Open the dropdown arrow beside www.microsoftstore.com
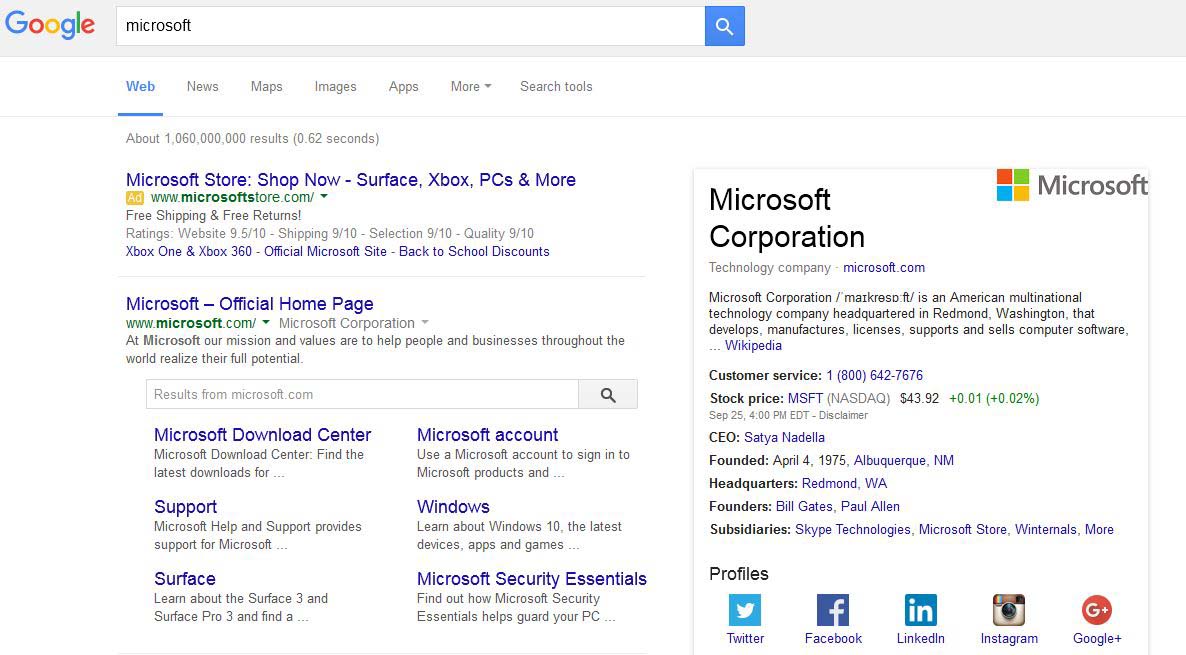The image size is (1186, 655). [324, 198]
